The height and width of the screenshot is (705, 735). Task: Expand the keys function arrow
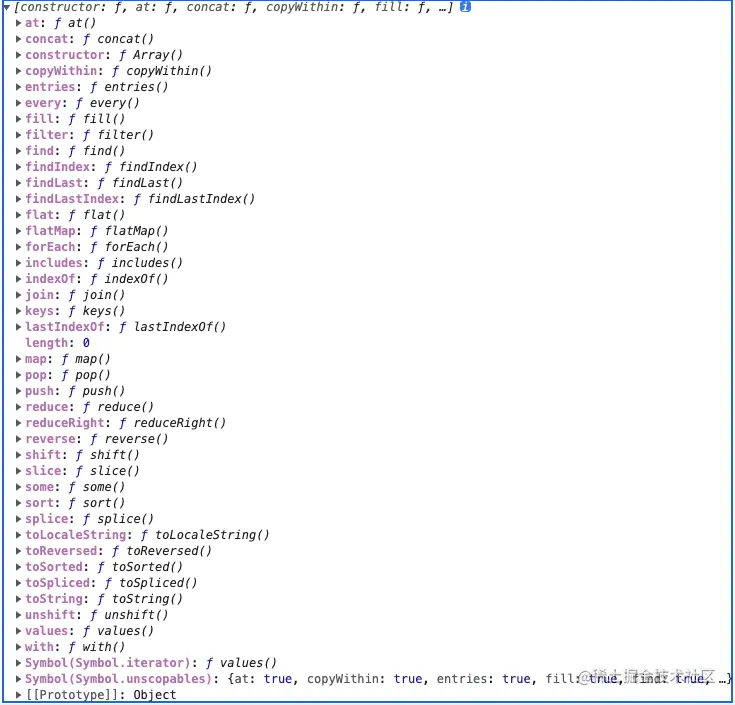click(18, 310)
